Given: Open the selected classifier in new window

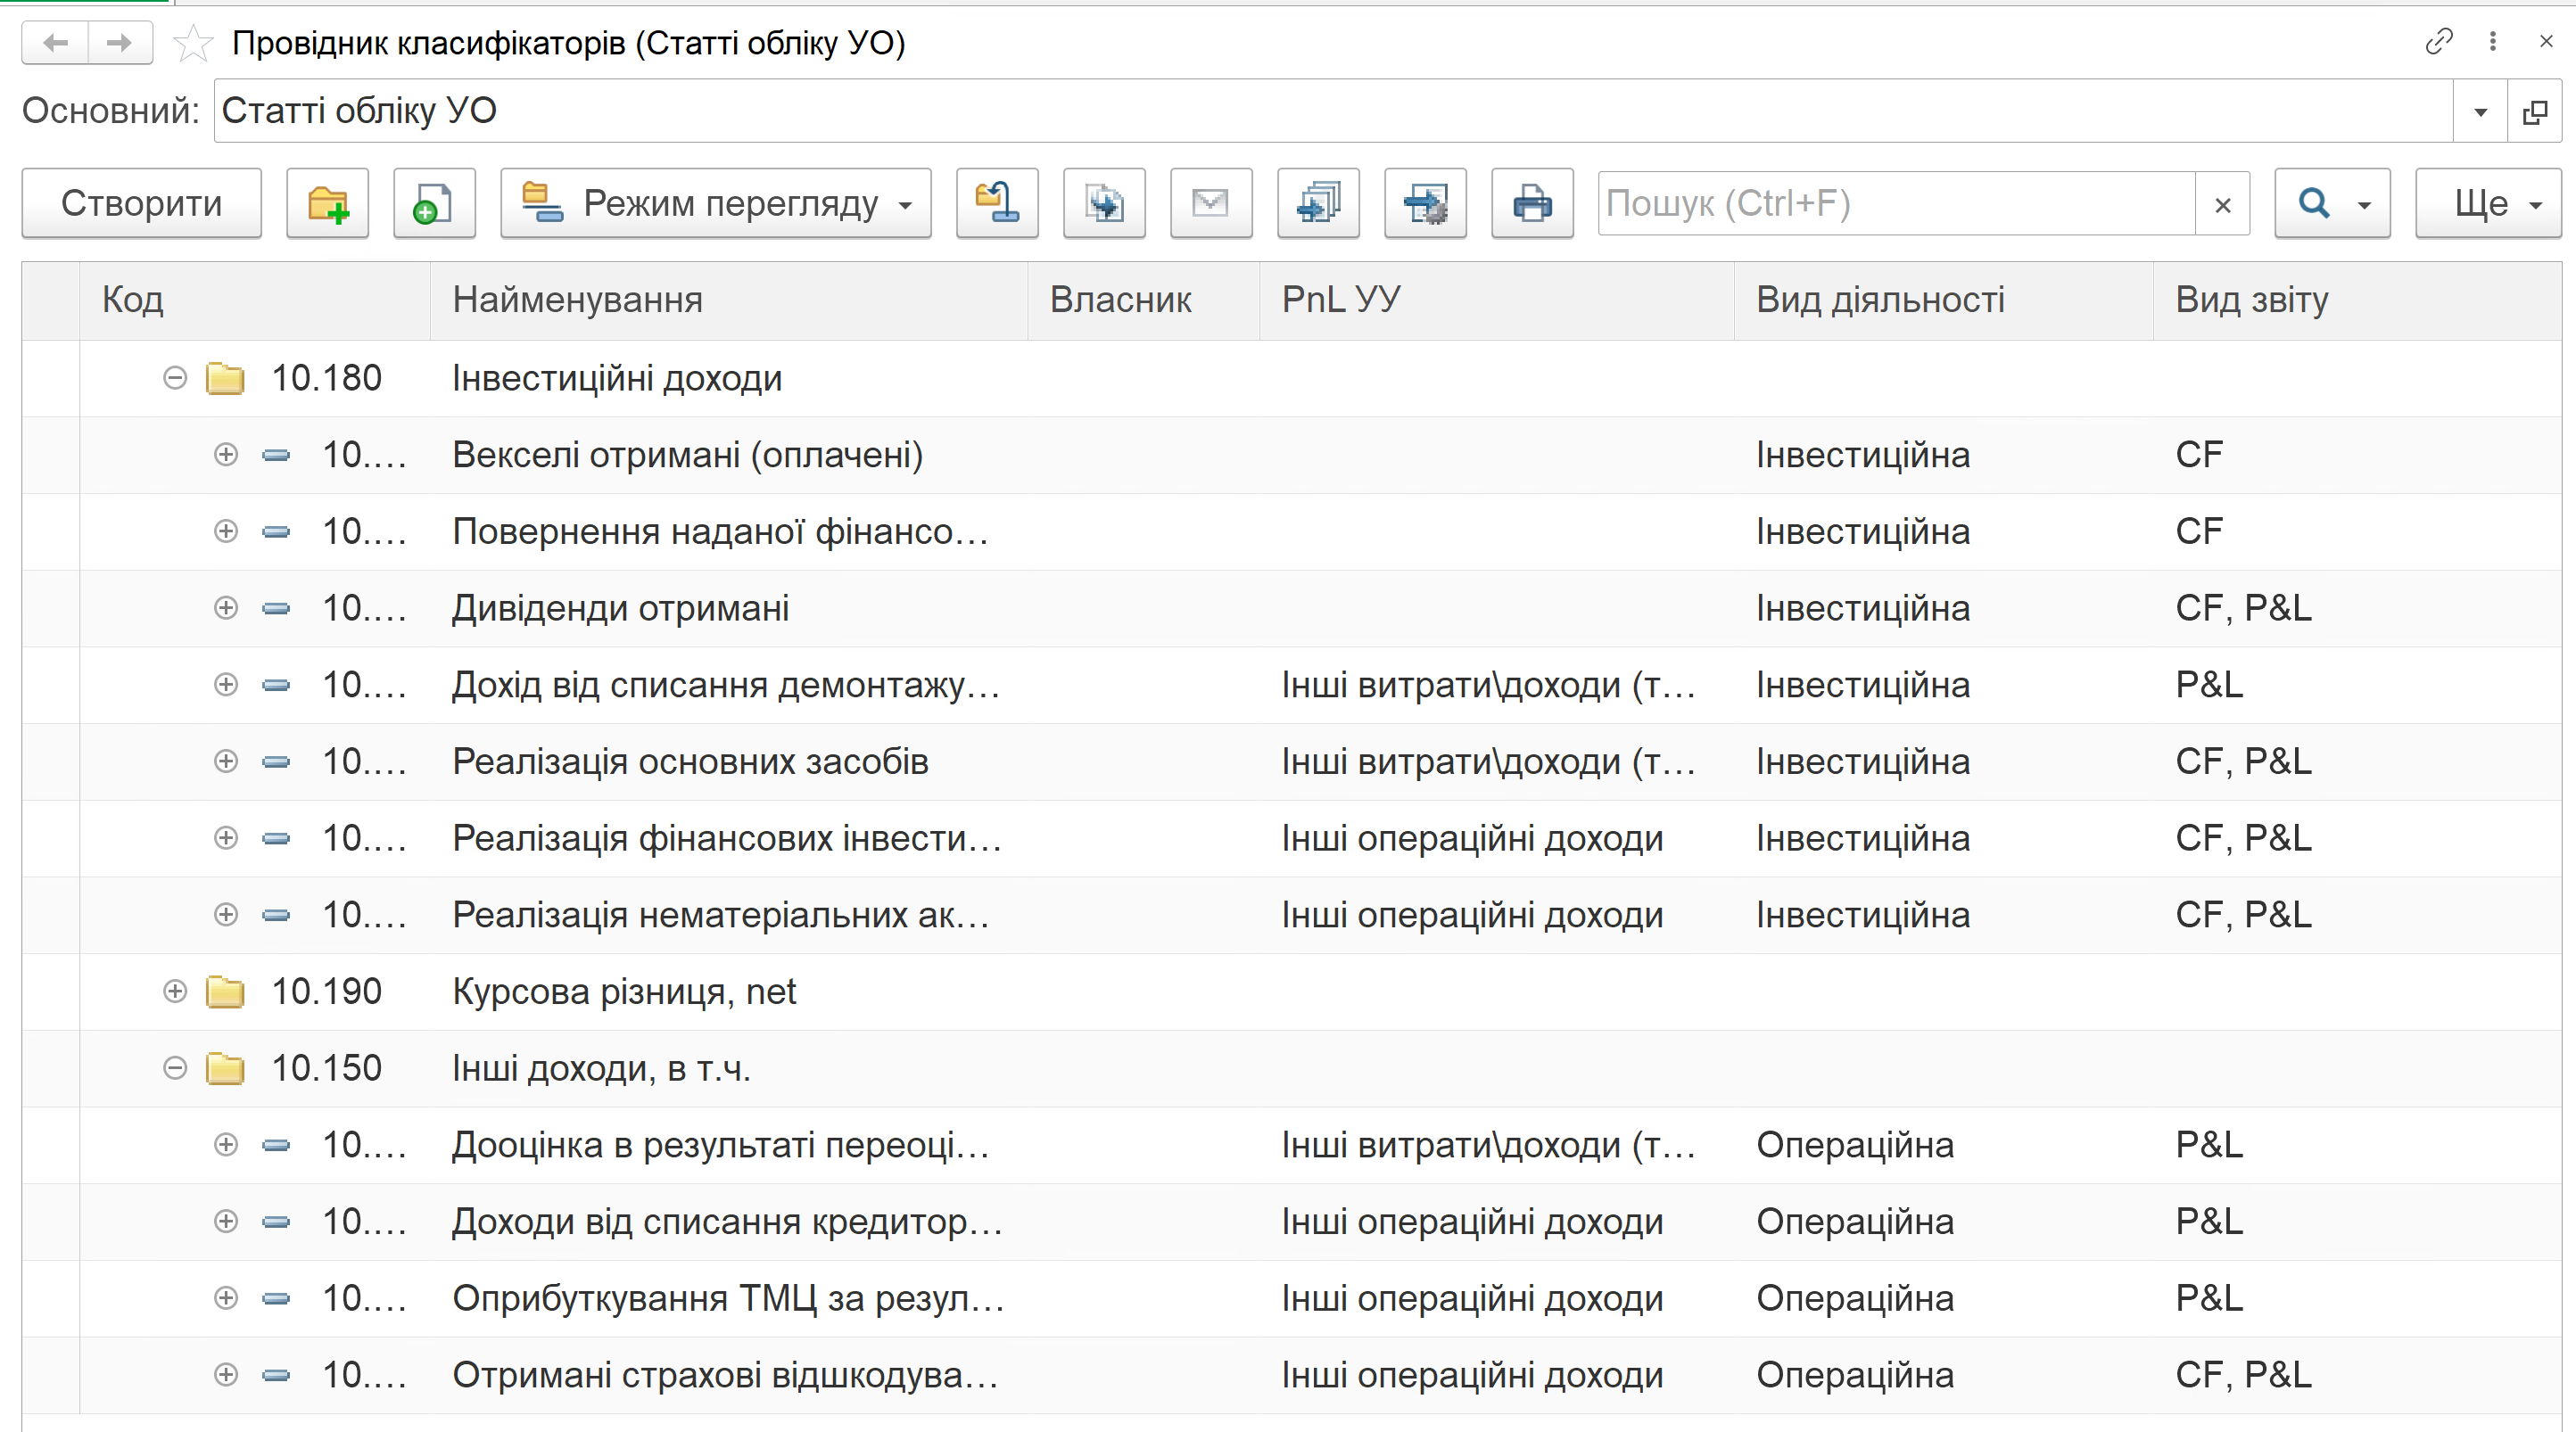Looking at the screenshot, I should [2535, 111].
